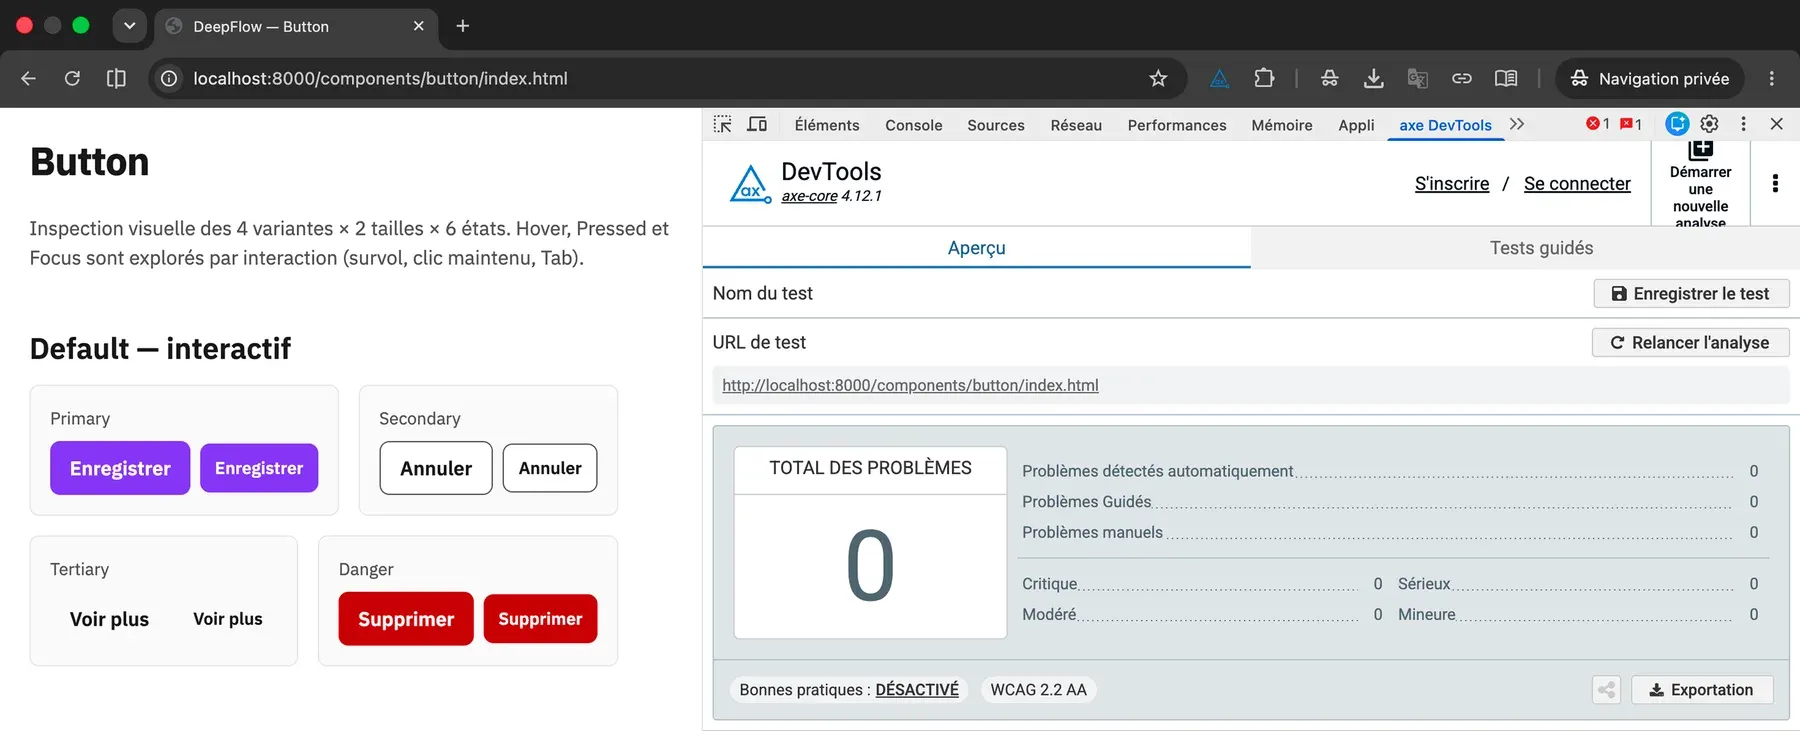Switch to the Console tab

tap(913, 125)
